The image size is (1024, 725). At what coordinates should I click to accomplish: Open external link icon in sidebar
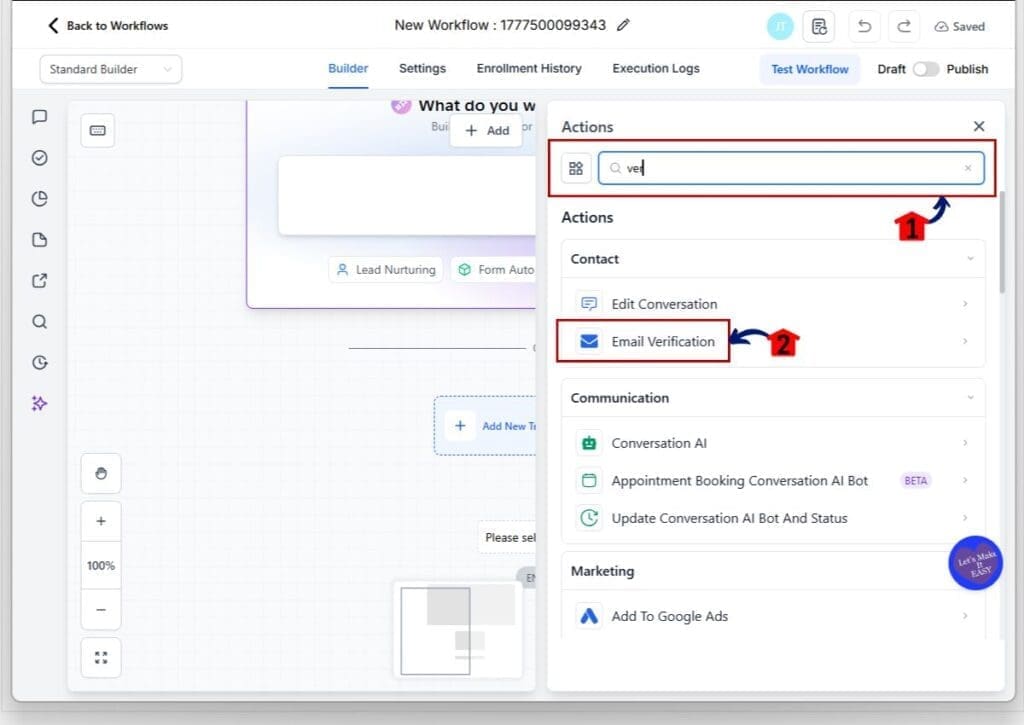[40, 281]
